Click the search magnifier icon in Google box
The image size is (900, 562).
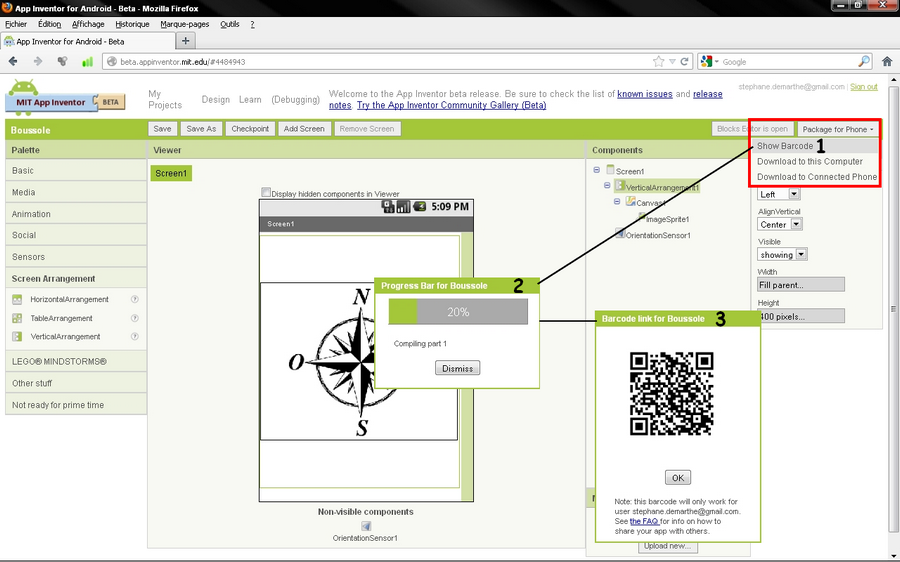coord(864,61)
